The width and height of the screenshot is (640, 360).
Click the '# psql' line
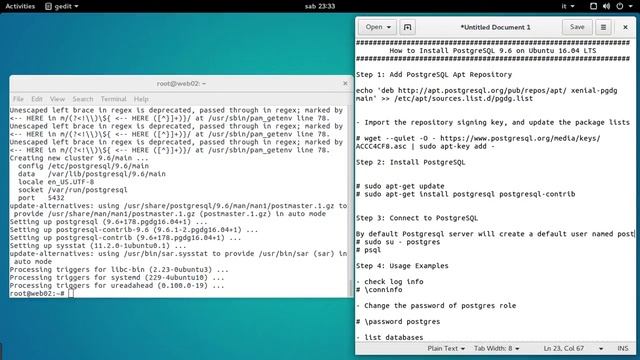point(368,250)
